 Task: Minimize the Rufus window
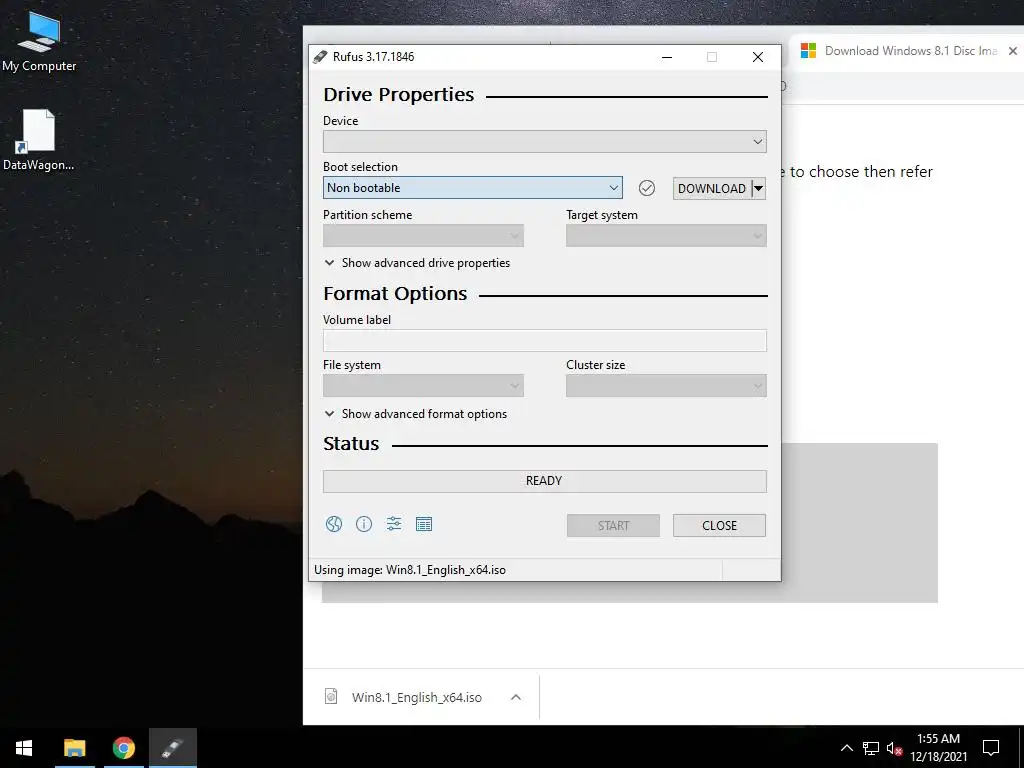pyautogui.click(x=667, y=57)
